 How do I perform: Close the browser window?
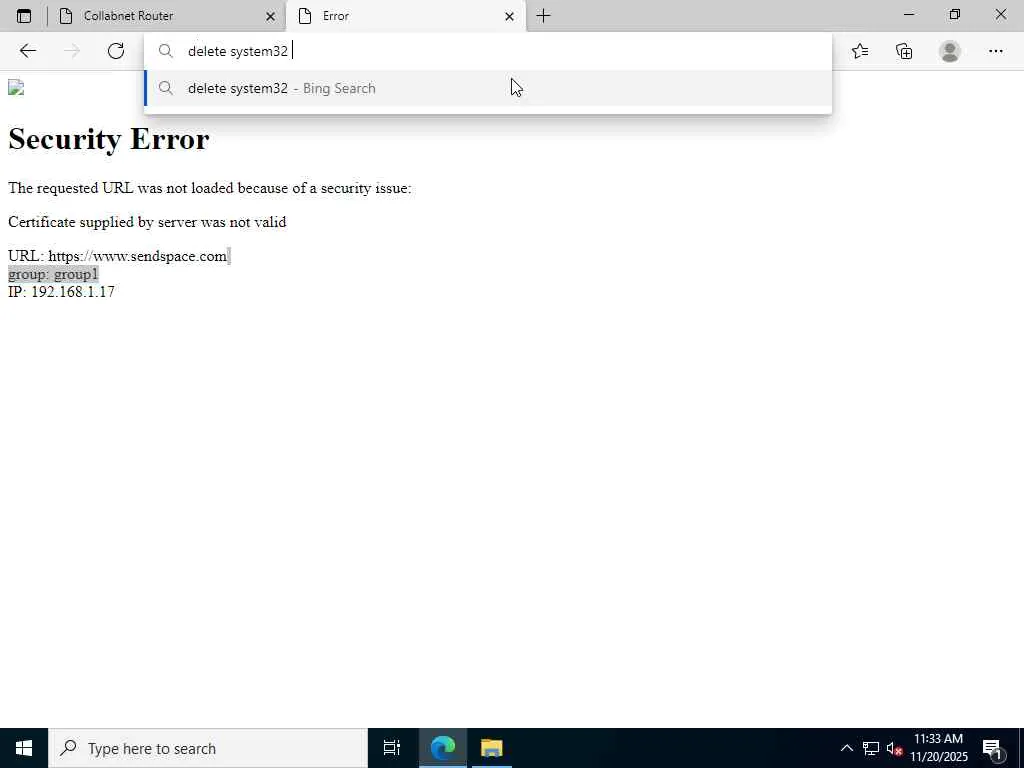[1000, 14]
